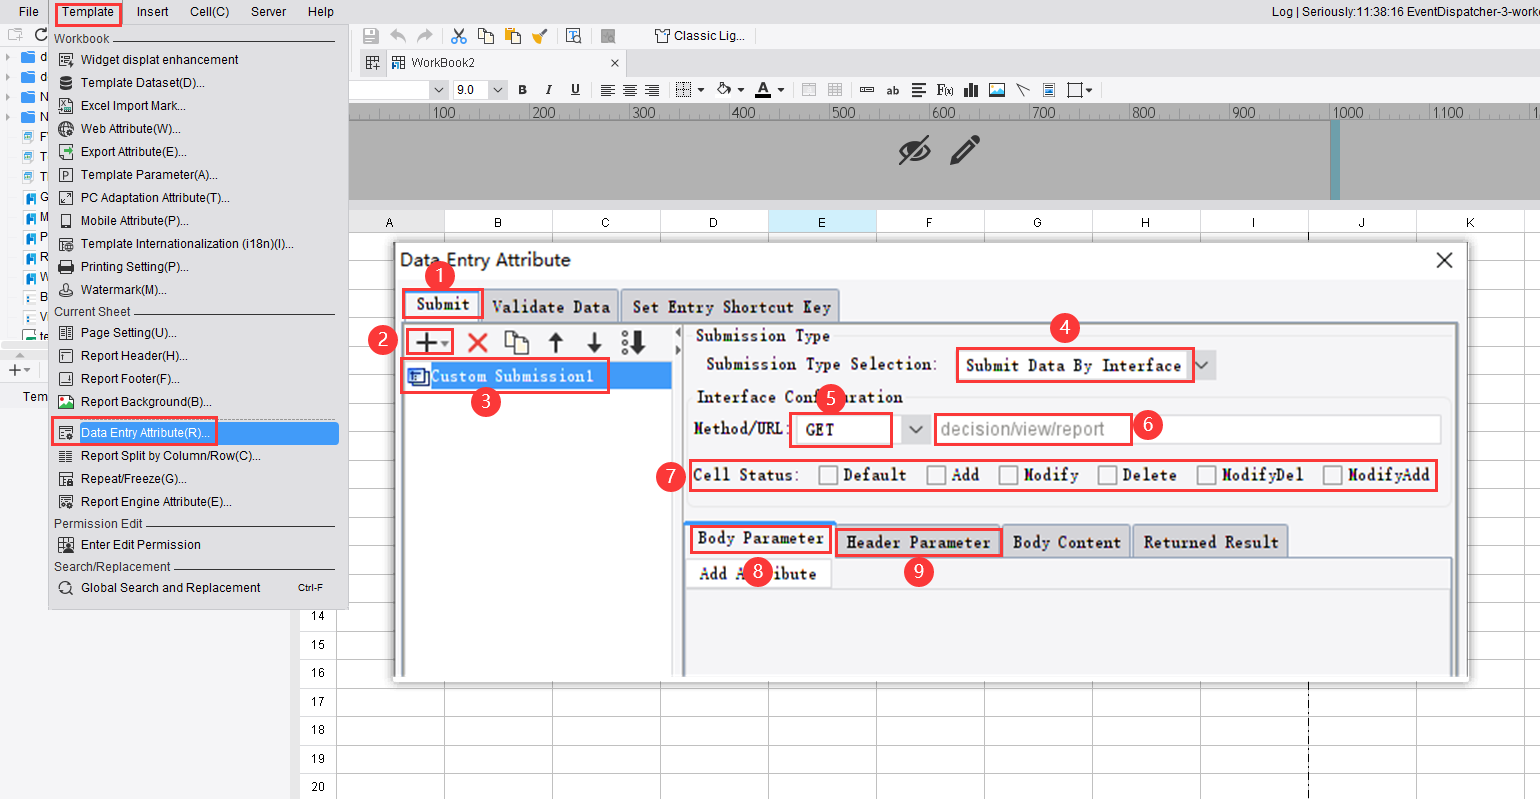The height and width of the screenshot is (799, 1540).
Task: Enable the Default cell status option
Action: pos(828,475)
